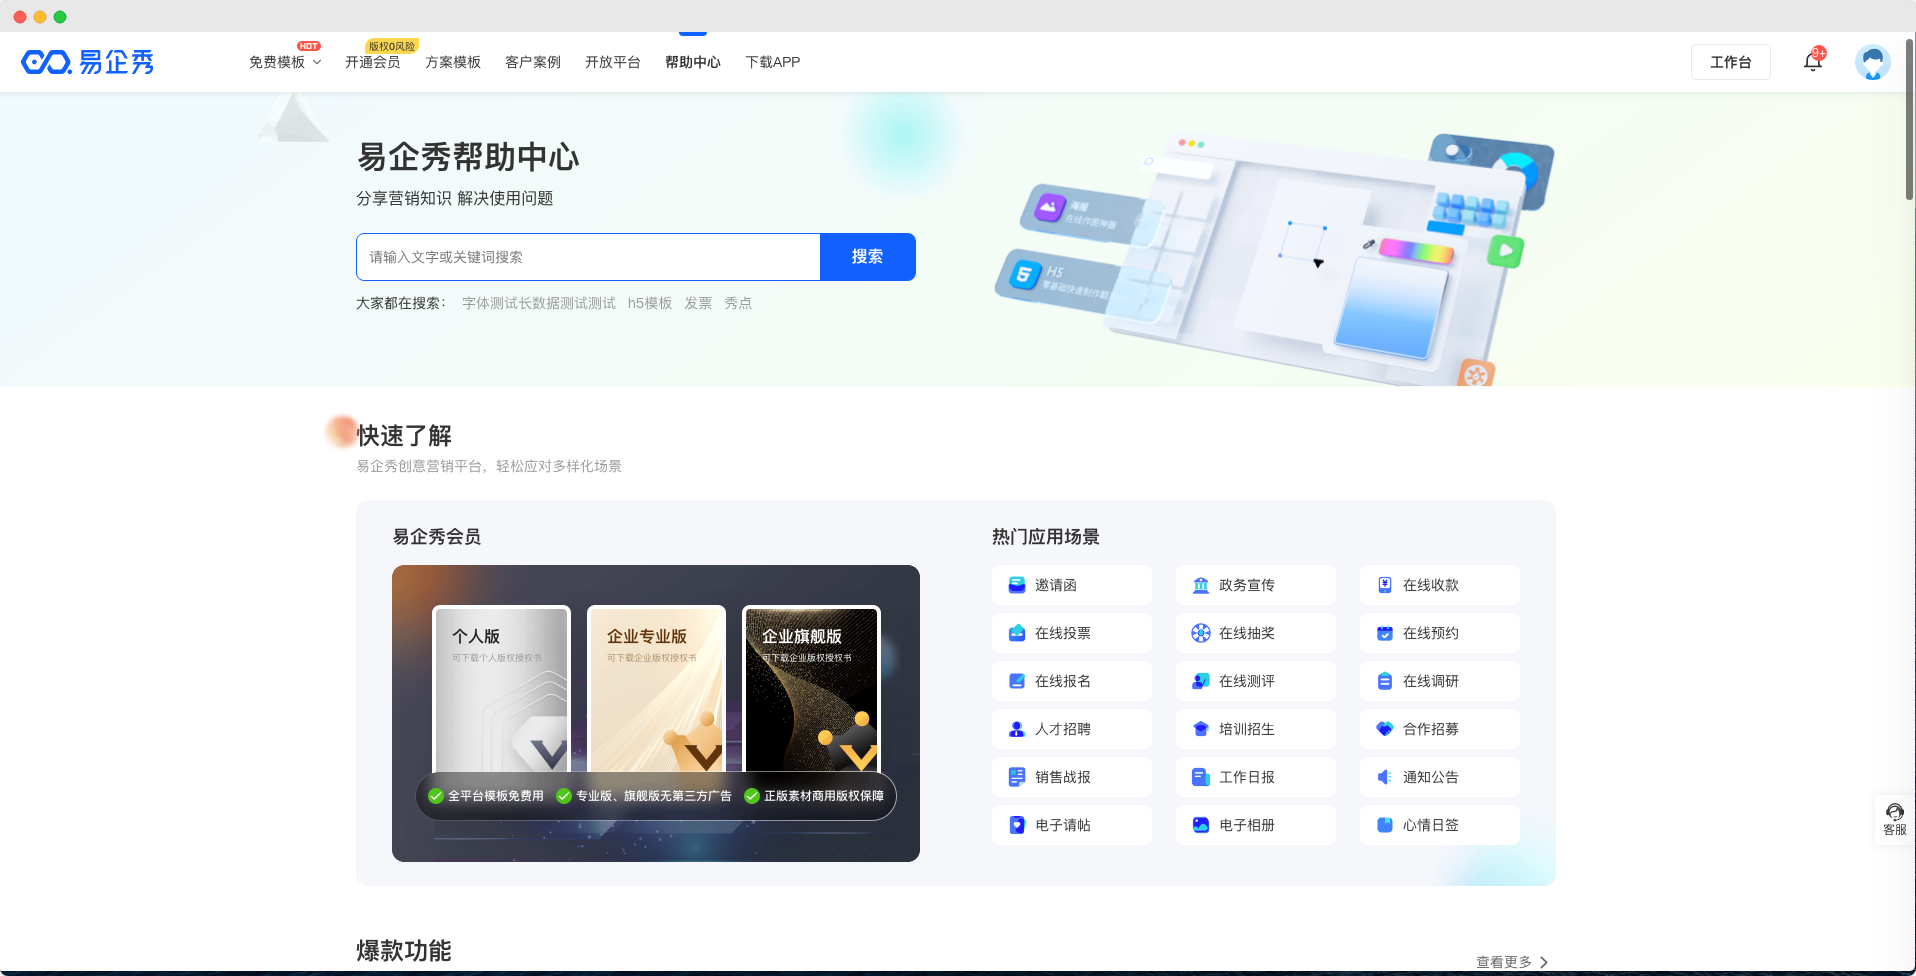Viewport: 1916px width, 976px height.
Task: Search the suggested term 秀点
Action: 738,303
